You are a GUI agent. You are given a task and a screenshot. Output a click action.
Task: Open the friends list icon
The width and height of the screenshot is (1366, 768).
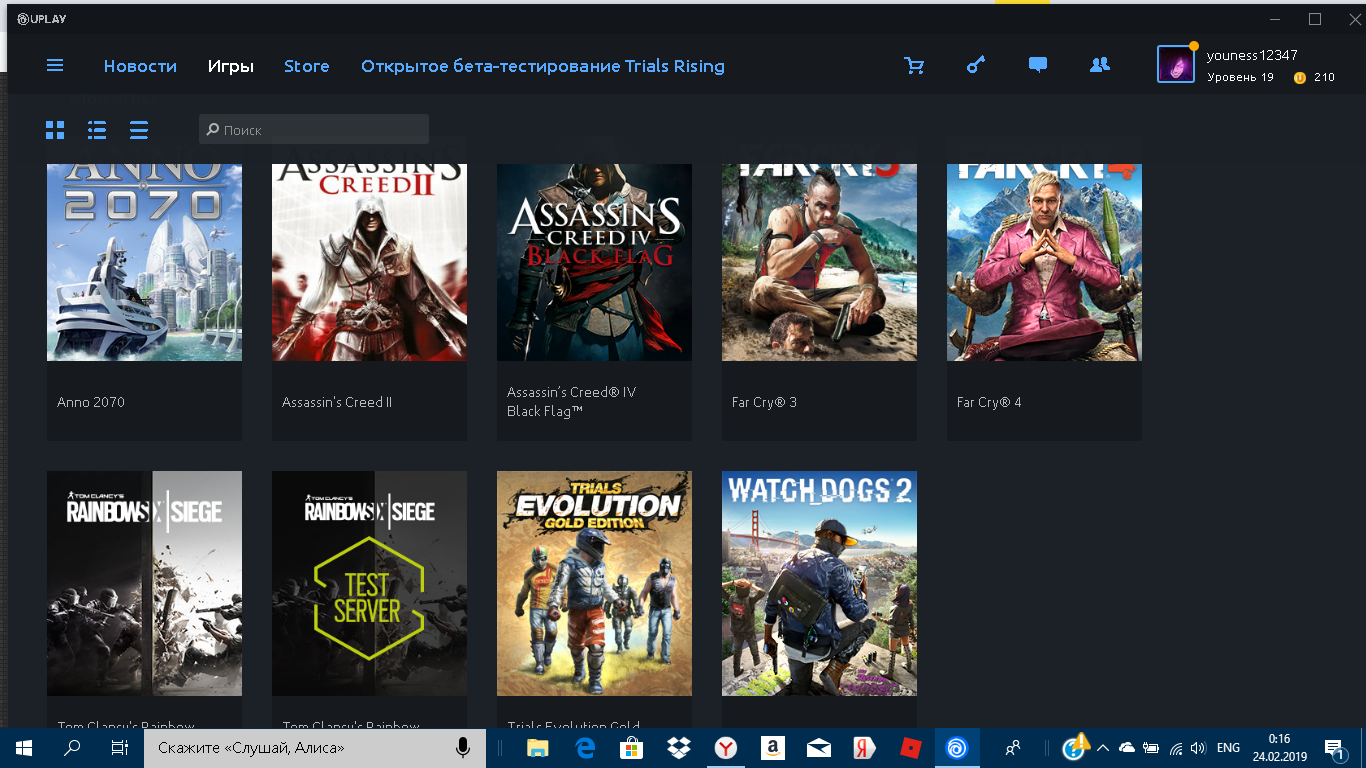[x=1100, y=66]
